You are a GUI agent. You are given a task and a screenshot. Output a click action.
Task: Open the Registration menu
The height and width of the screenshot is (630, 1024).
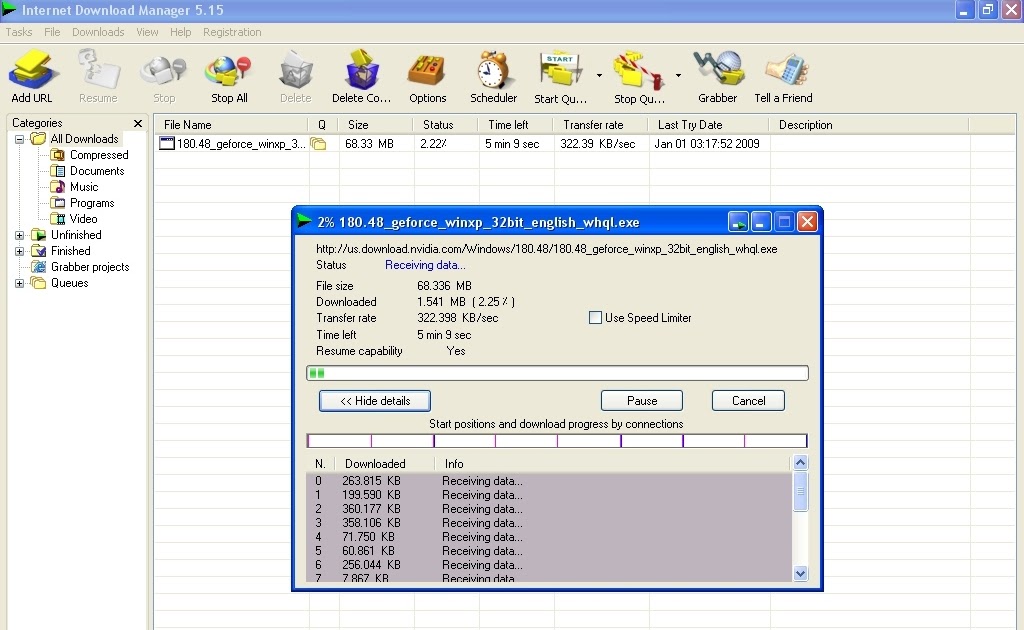232,32
